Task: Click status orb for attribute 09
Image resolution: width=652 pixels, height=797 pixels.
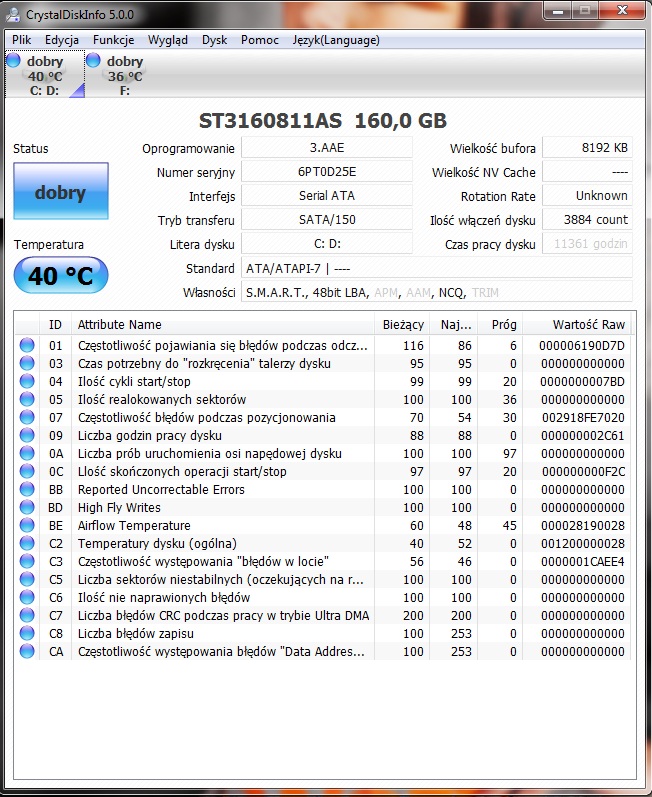Action: (x=27, y=435)
